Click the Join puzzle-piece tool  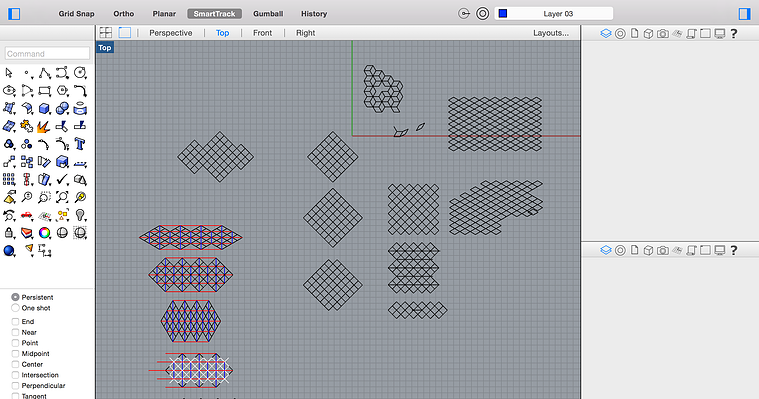click(x=27, y=126)
